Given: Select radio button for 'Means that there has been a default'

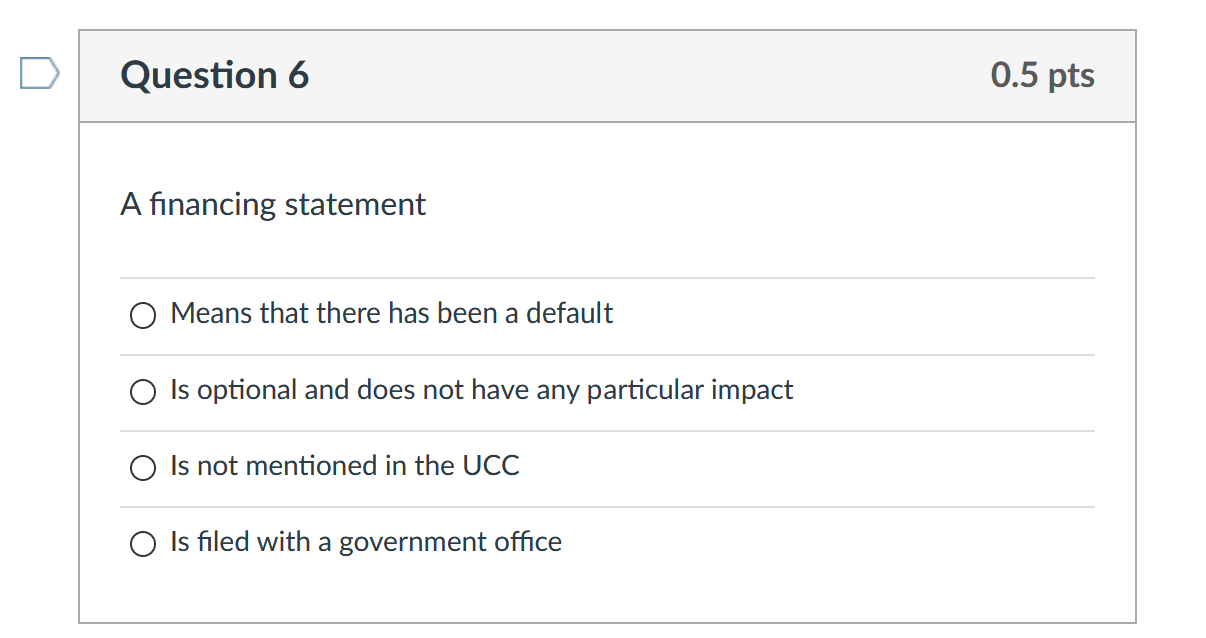Looking at the screenshot, I should [143, 316].
